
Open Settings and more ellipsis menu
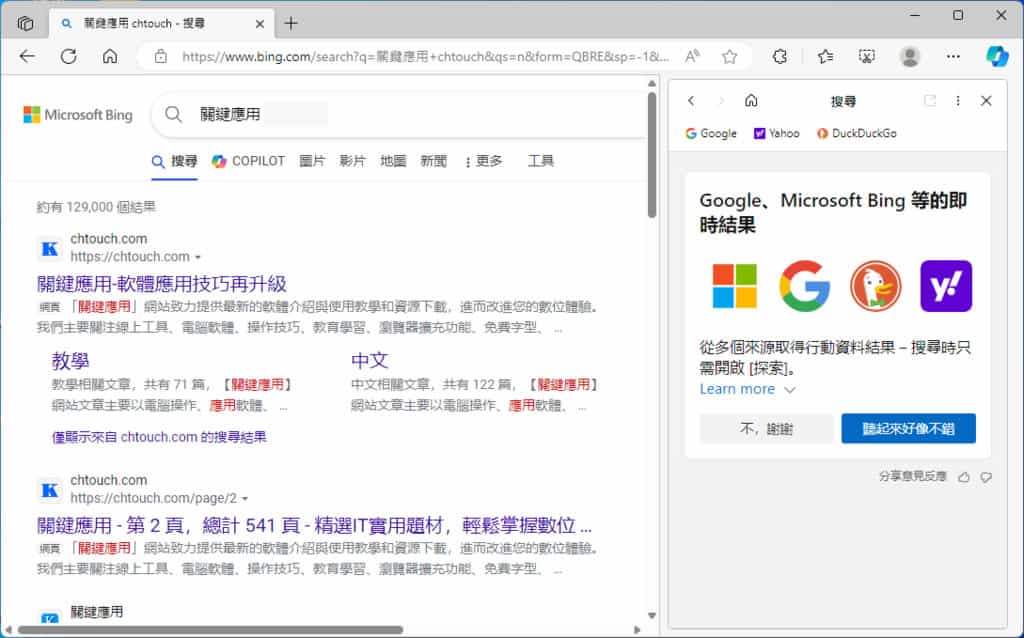(x=953, y=57)
